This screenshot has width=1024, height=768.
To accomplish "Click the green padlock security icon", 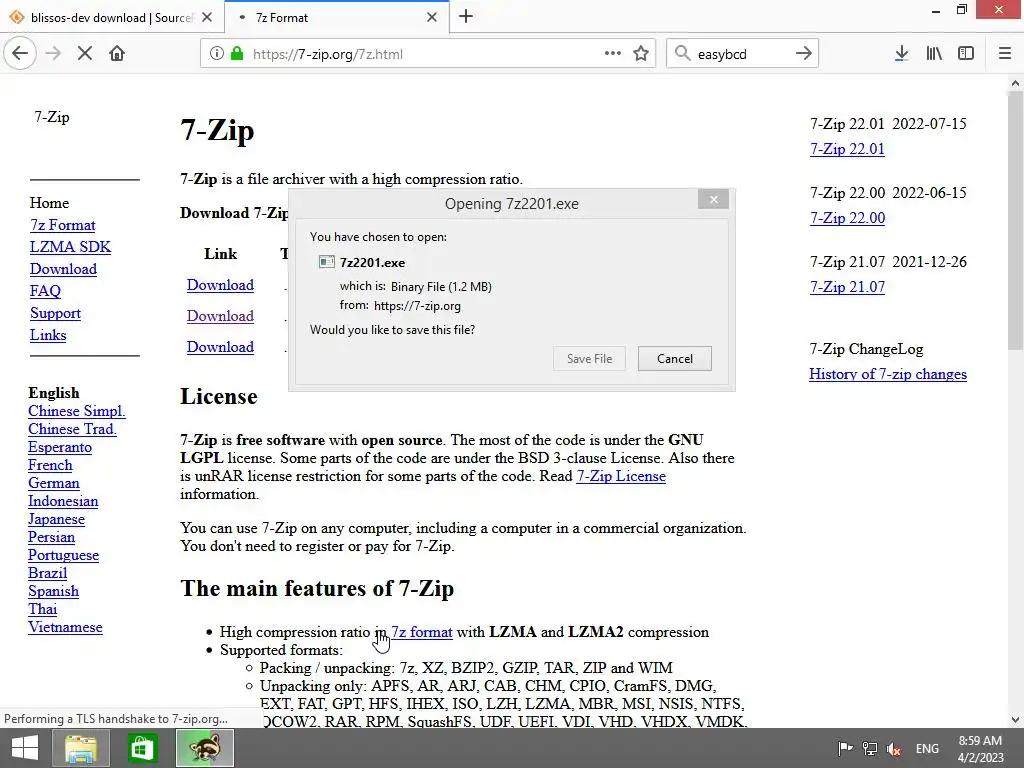I will click(x=236, y=54).
